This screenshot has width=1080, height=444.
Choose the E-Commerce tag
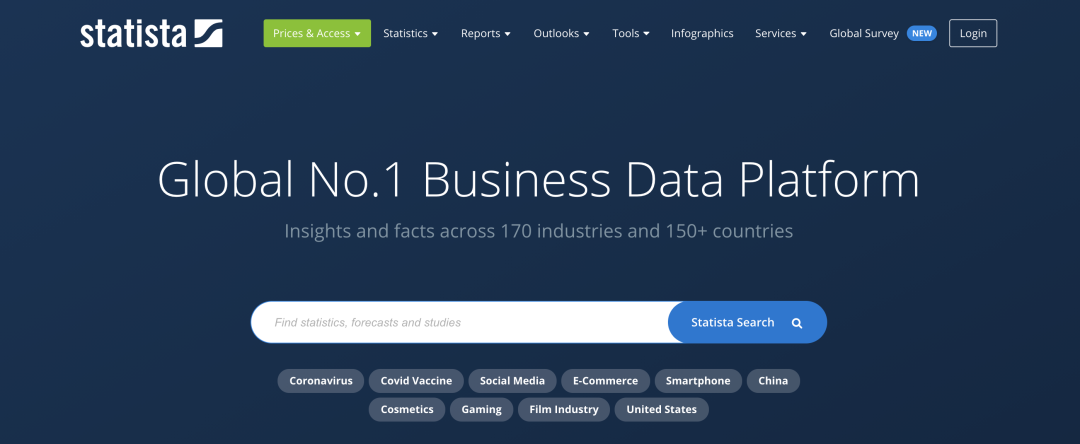pos(605,381)
